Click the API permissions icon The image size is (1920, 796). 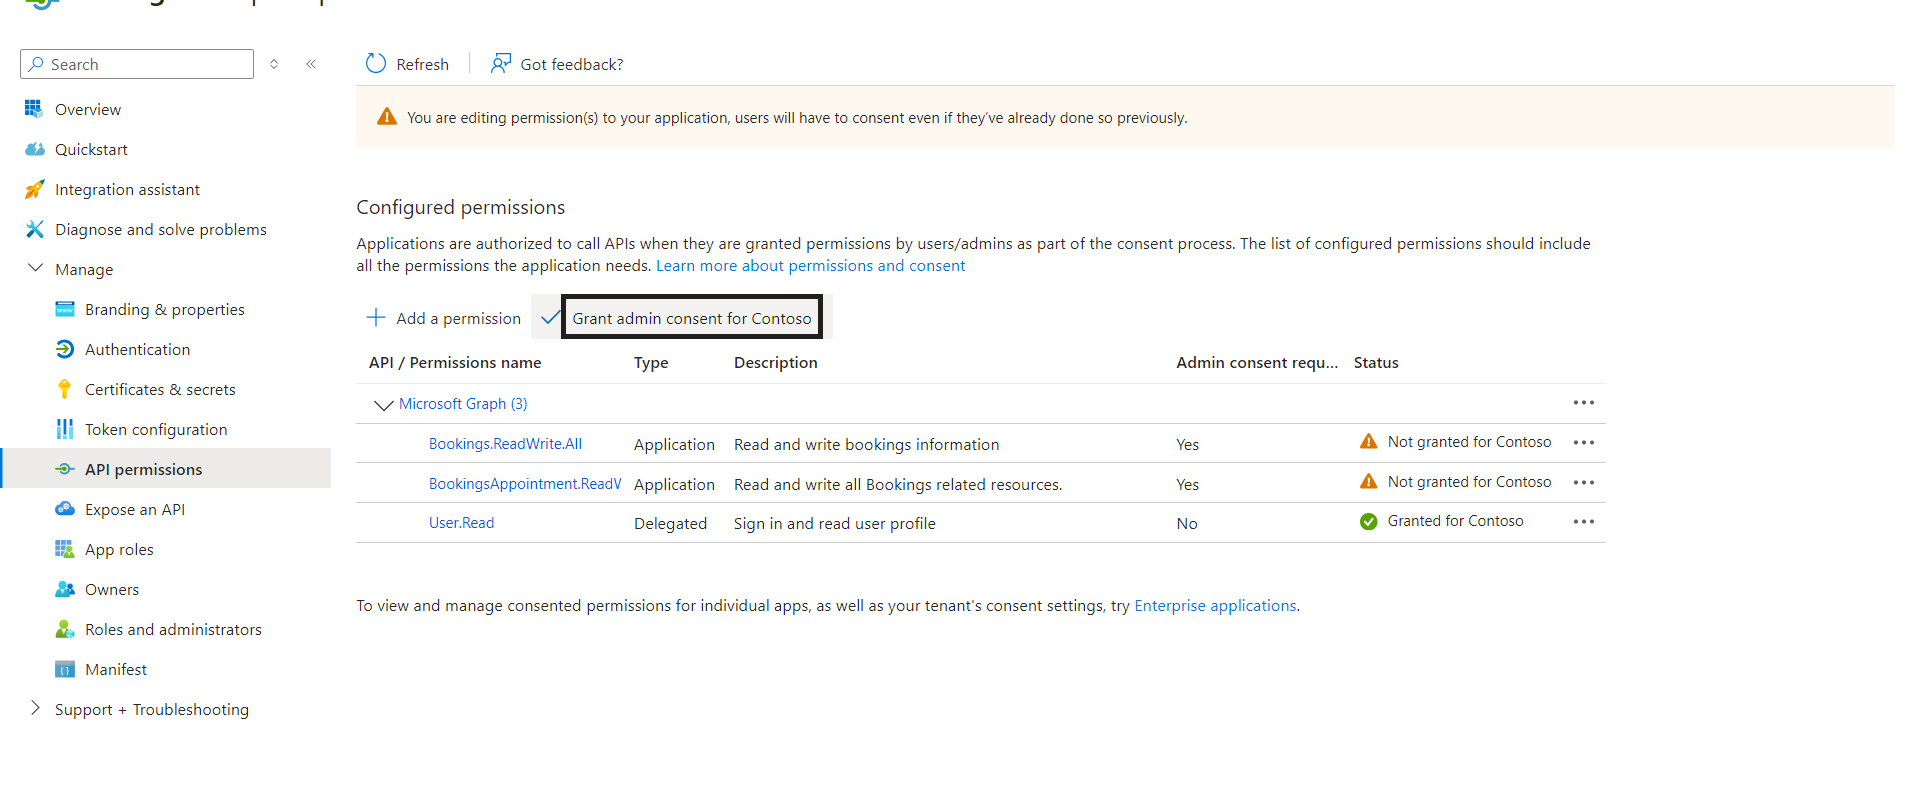click(x=65, y=469)
